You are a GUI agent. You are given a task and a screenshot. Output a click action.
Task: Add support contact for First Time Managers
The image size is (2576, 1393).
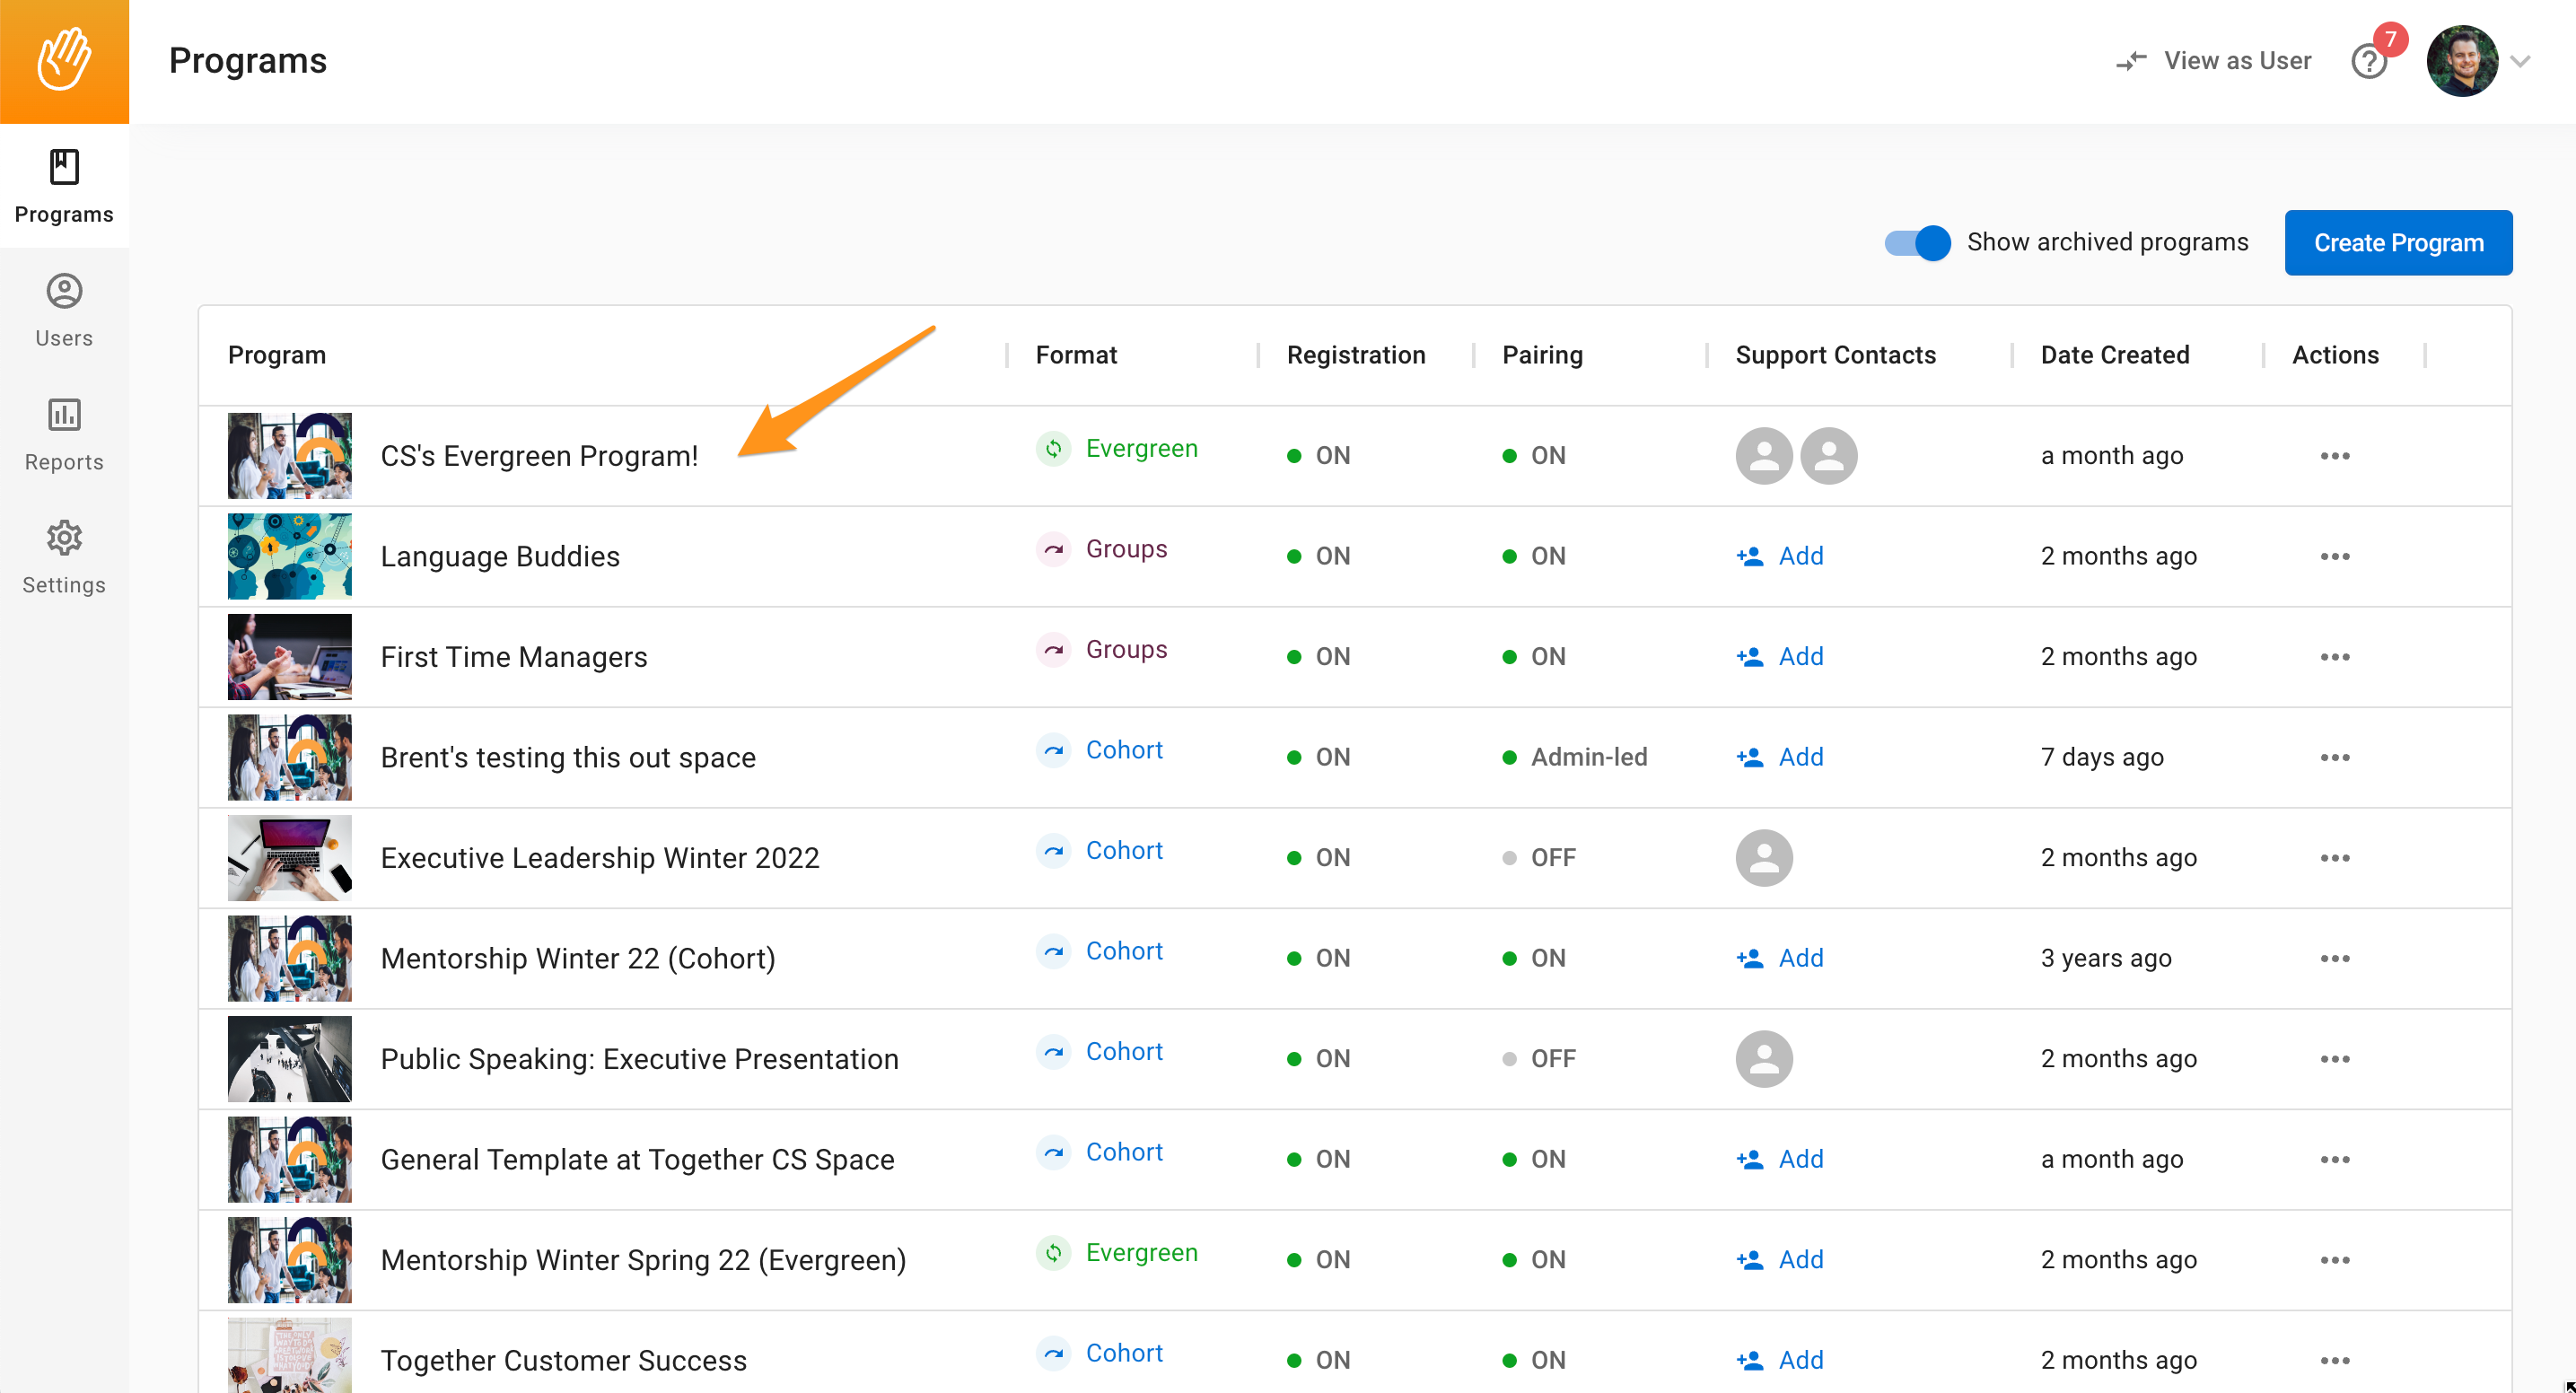click(x=1780, y=657)
